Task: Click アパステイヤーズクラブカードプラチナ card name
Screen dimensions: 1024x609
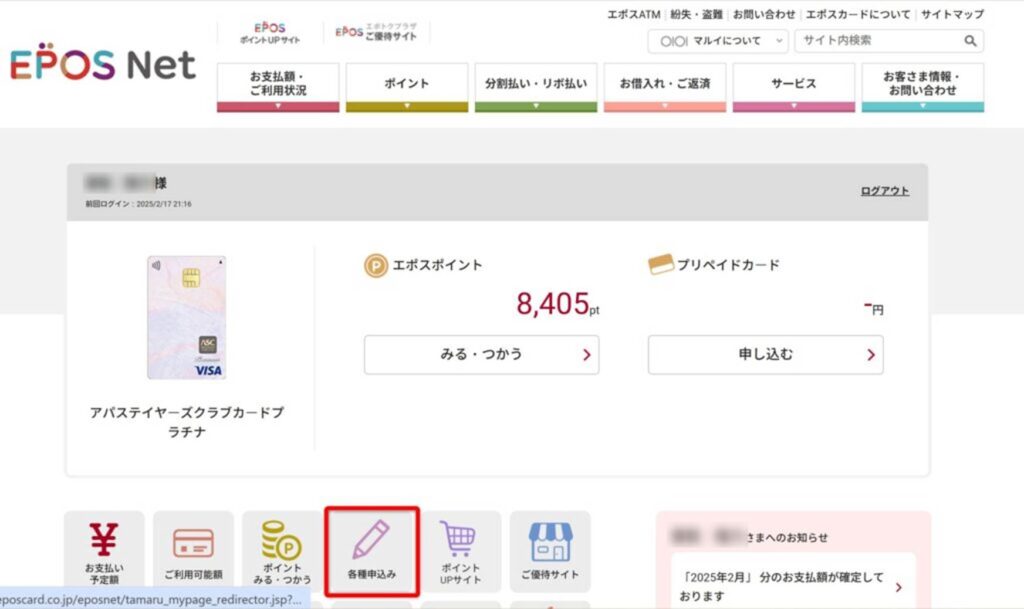Action: 187,422
